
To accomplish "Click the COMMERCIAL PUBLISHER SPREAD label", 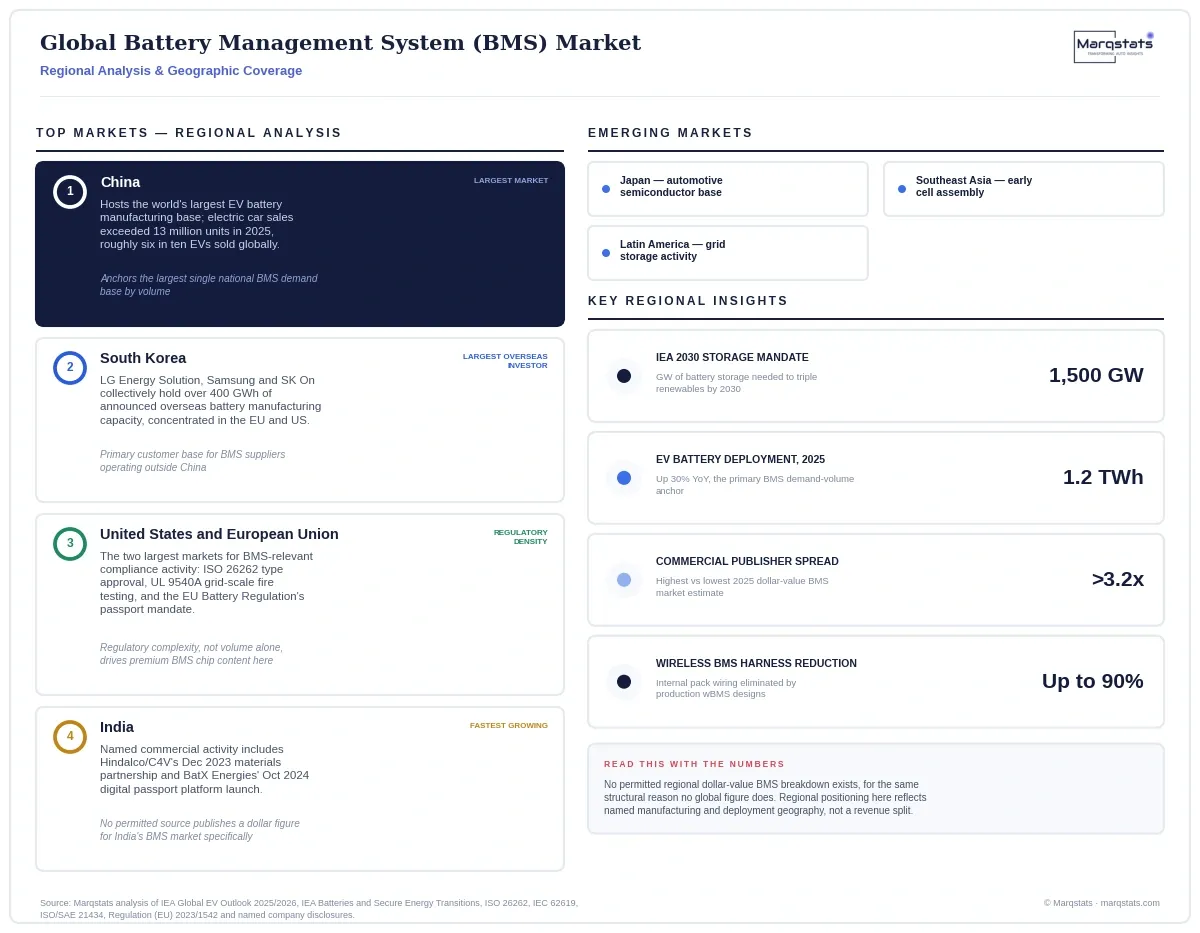I will (x=747, y=561).
